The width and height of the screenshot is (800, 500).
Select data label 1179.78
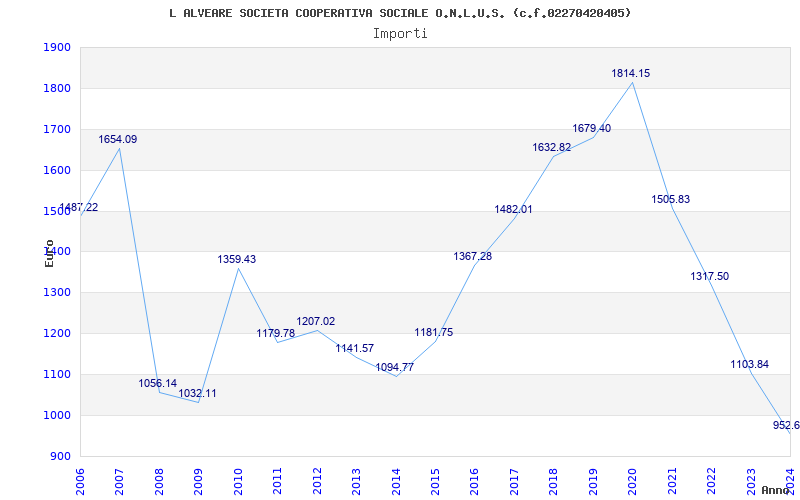[276, 333]
